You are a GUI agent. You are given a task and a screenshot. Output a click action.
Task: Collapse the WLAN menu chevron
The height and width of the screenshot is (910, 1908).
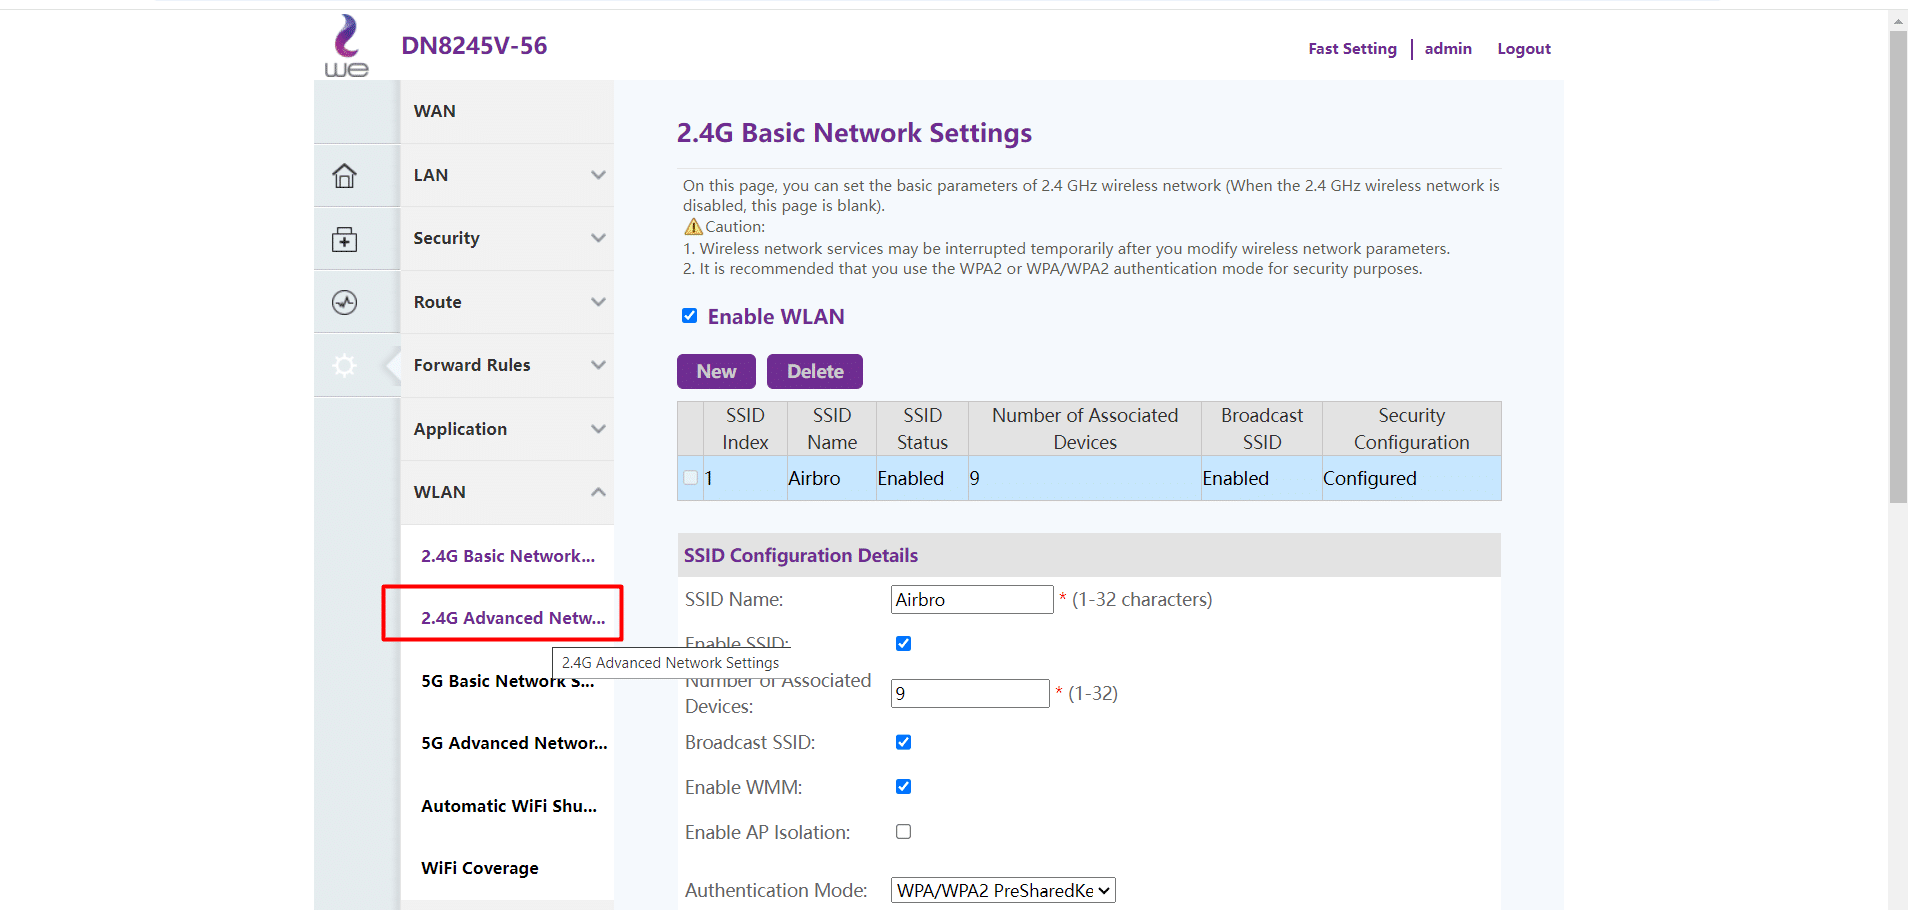[598, 492]
